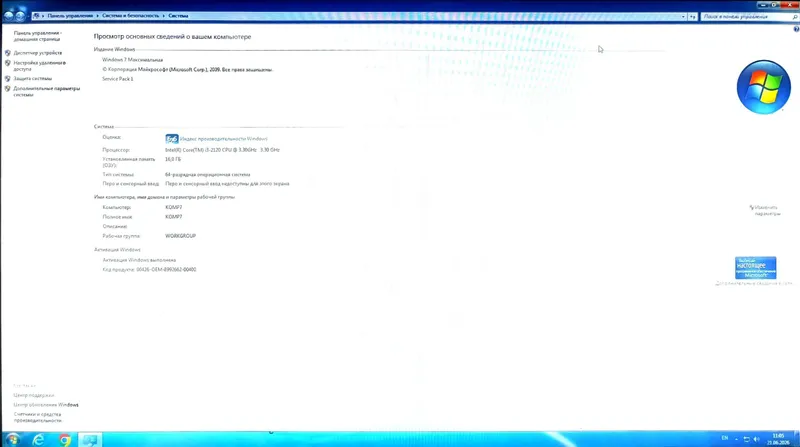Expand the address bar history dropdown arrow

click(x=683, y=17)
